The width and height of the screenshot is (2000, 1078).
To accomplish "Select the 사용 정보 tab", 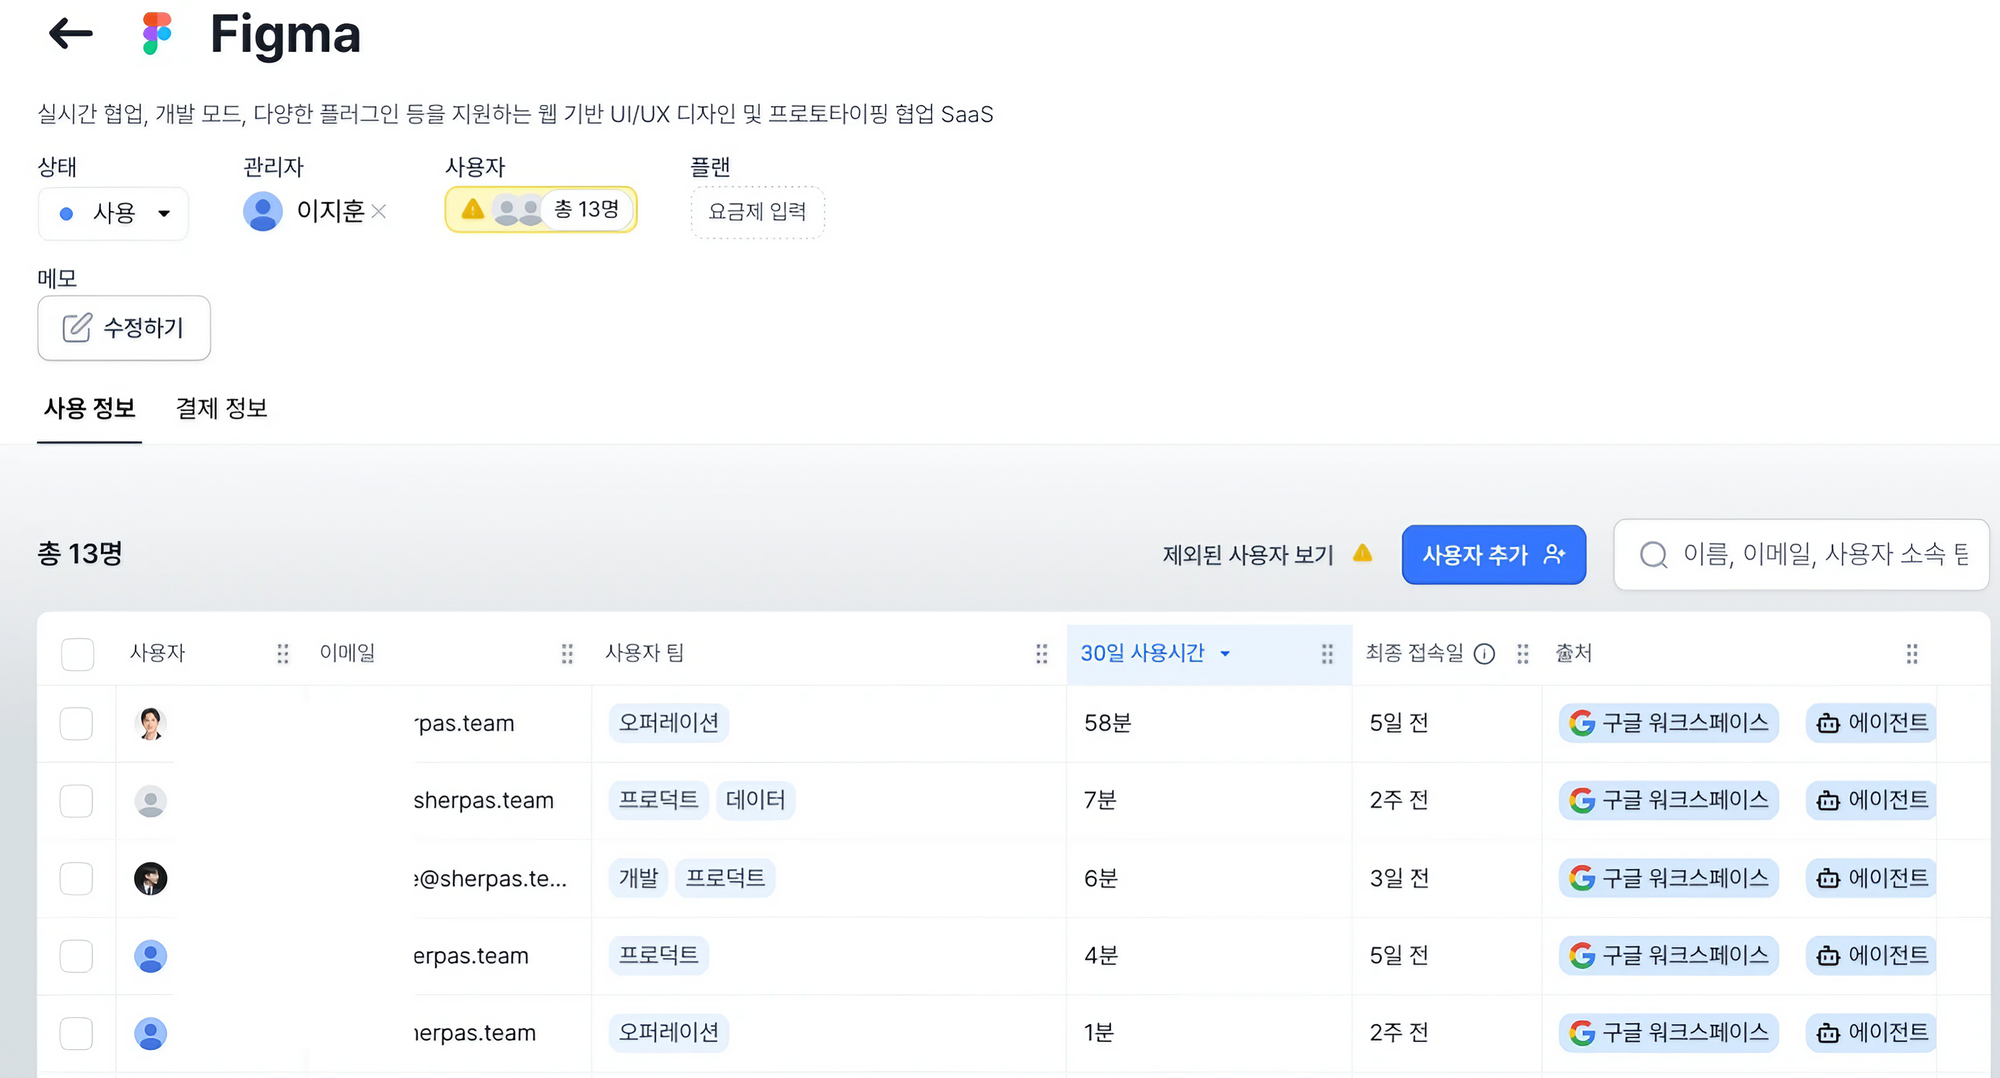I will coord(89,408).
